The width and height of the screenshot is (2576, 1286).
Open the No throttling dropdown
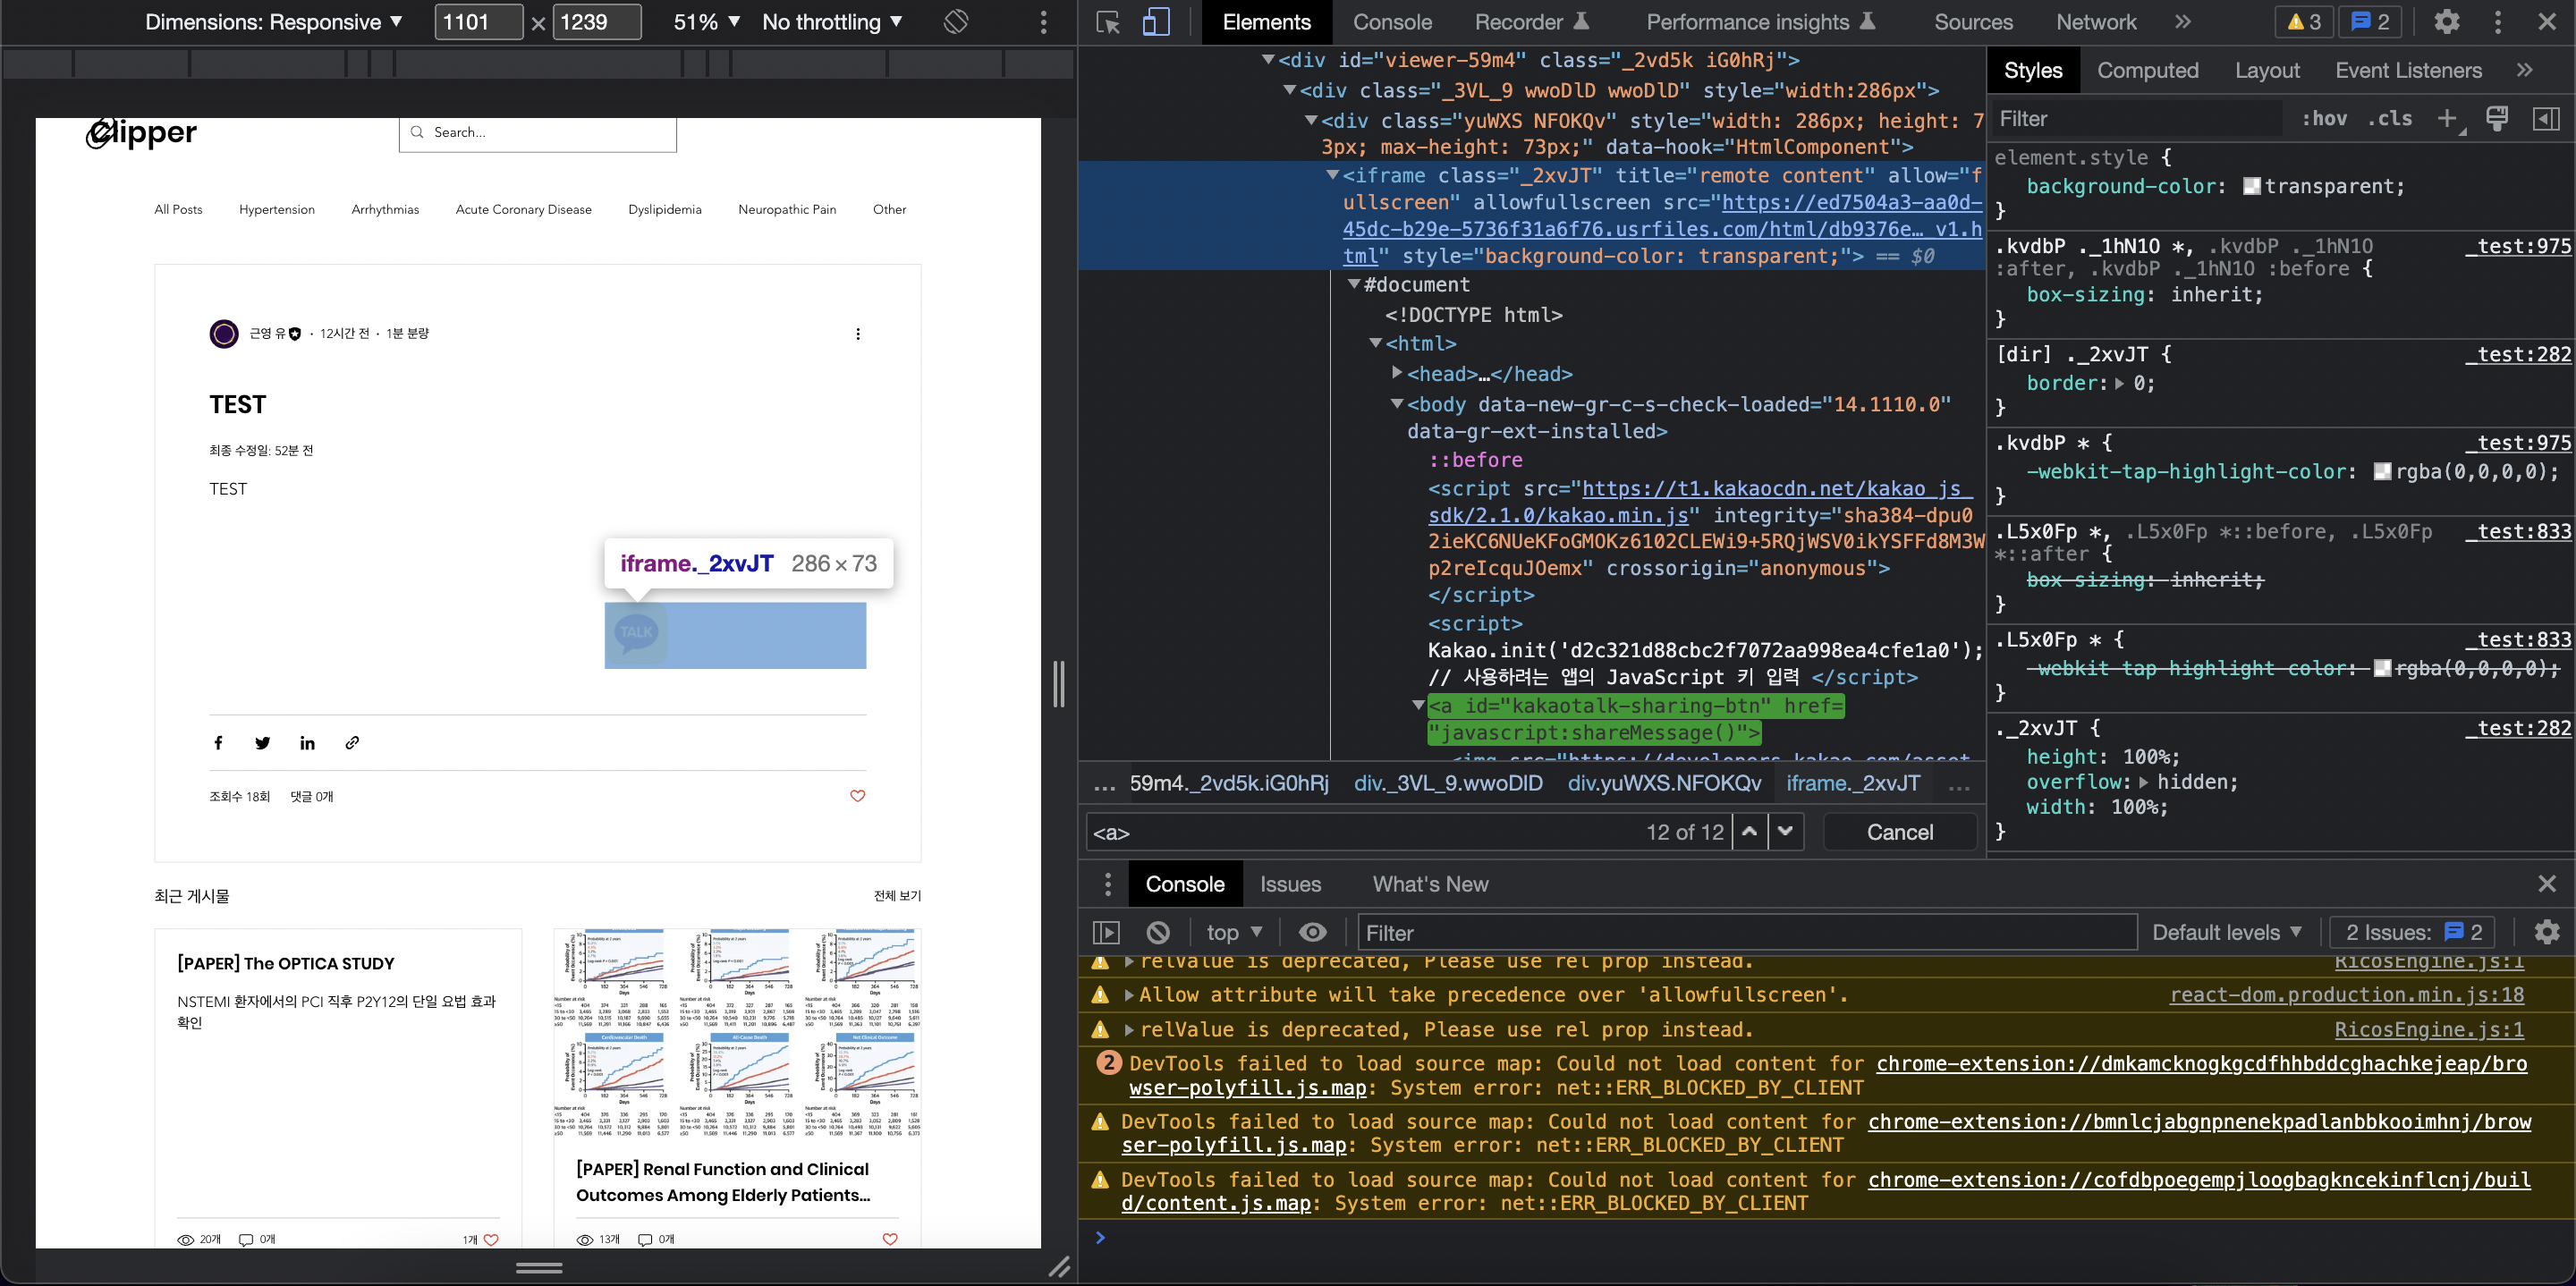point(831,22)
